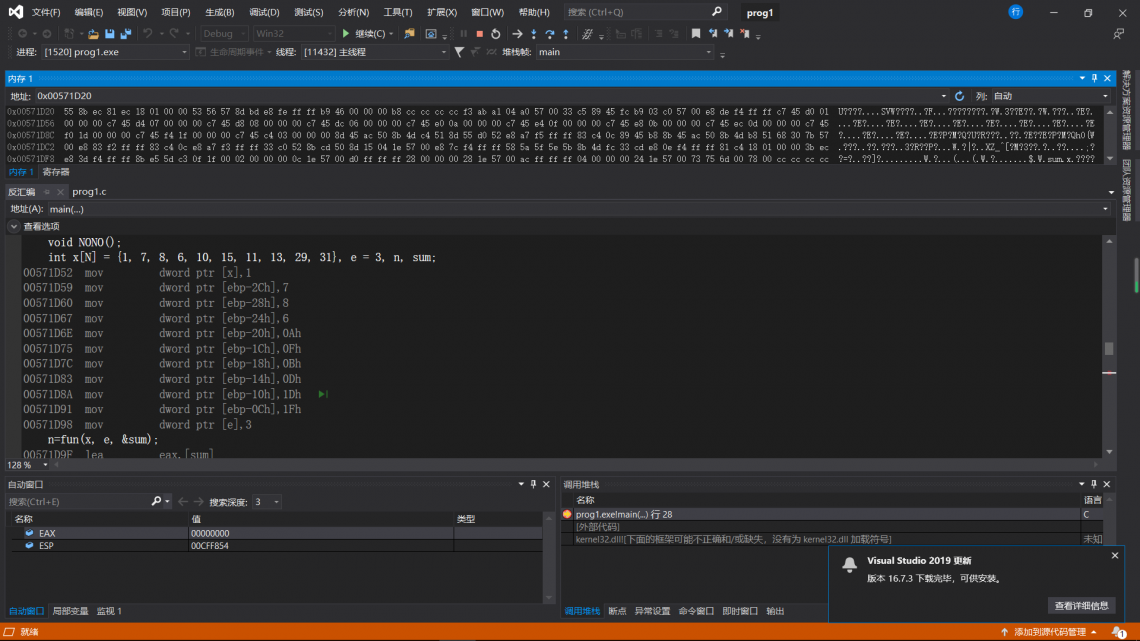The width and height of the screenshot is (1140, 641).
Task: Clear all bookmarks with the red-x bookmark icon
Action: pos(744,33)
